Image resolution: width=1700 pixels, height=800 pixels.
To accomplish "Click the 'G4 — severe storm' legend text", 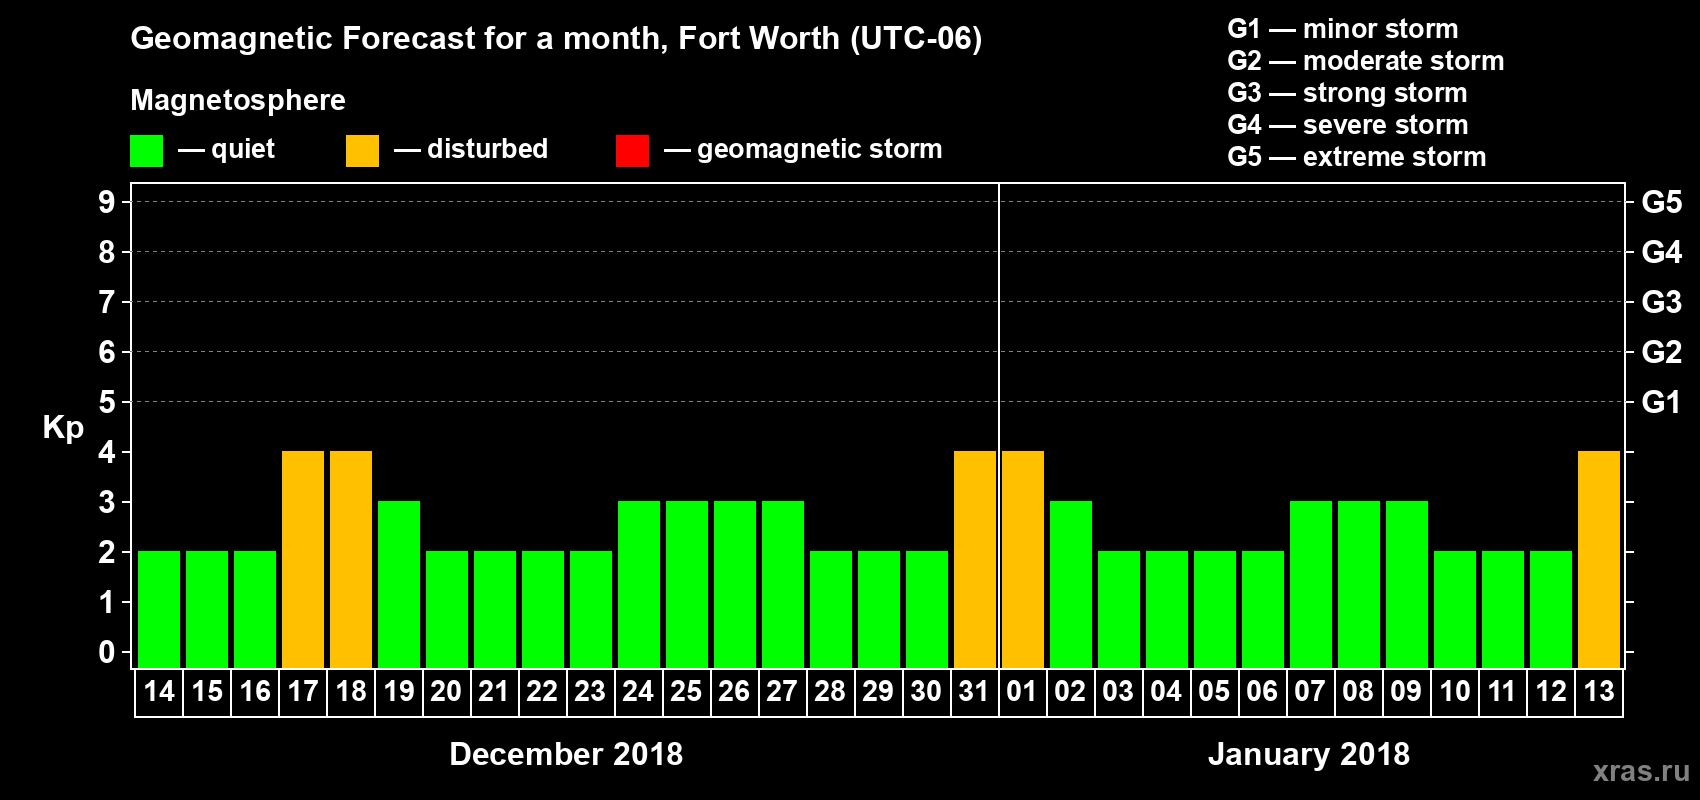I will (1348, 125).
